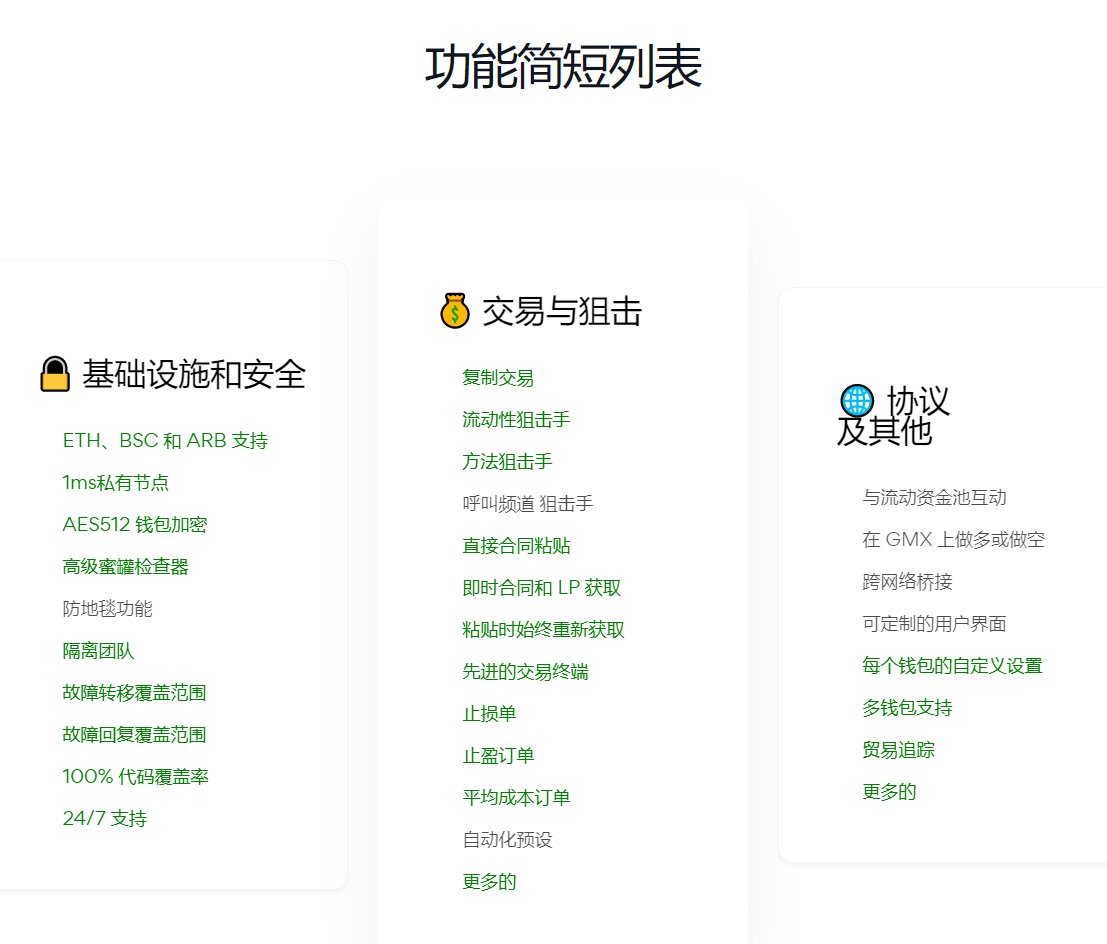The image size is (1107, 944).
Task: Open the 100% 代码覆盖率 link
Action: point(136,777)
